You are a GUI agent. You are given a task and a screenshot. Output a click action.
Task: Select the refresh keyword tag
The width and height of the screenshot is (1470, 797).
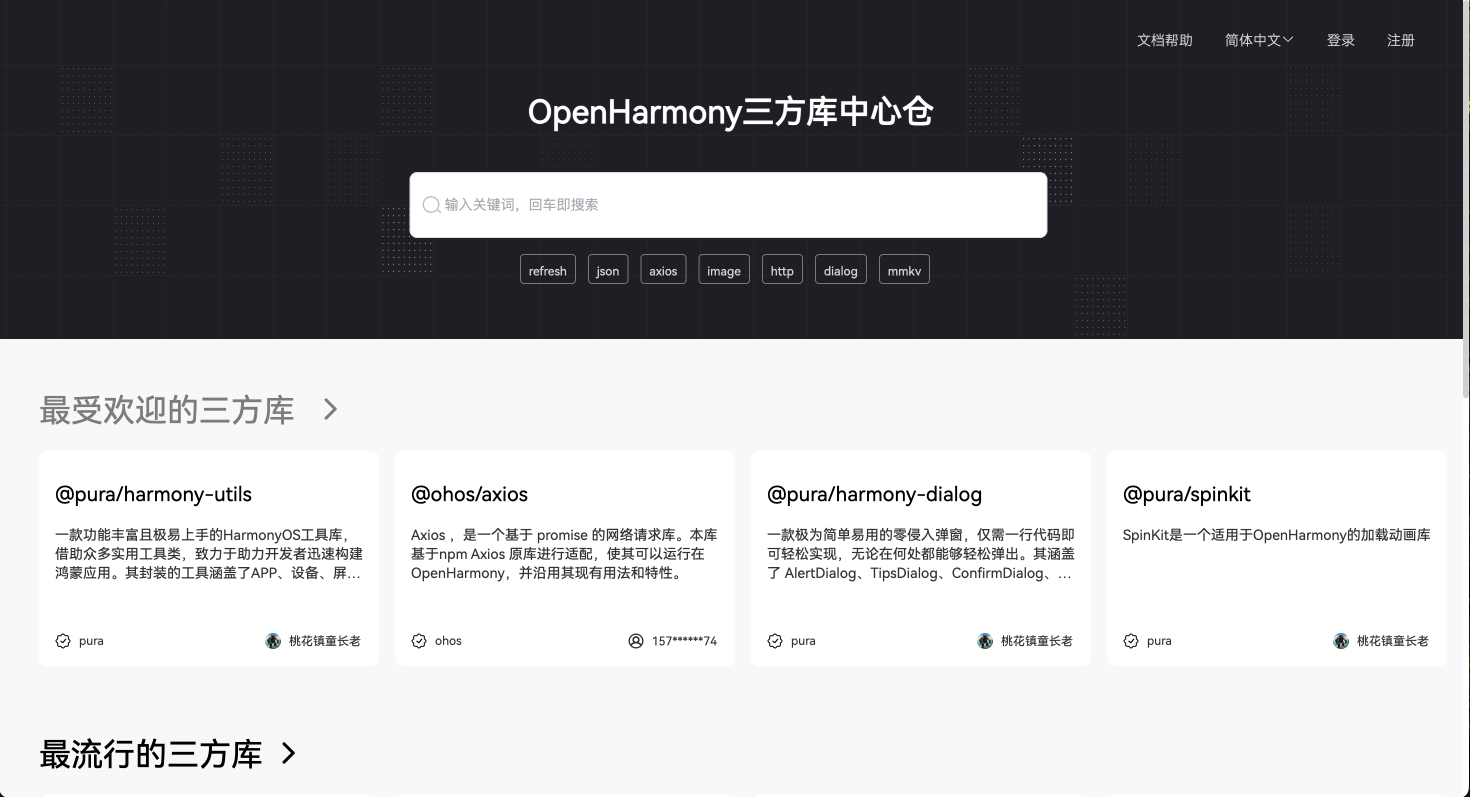point(547,269)
